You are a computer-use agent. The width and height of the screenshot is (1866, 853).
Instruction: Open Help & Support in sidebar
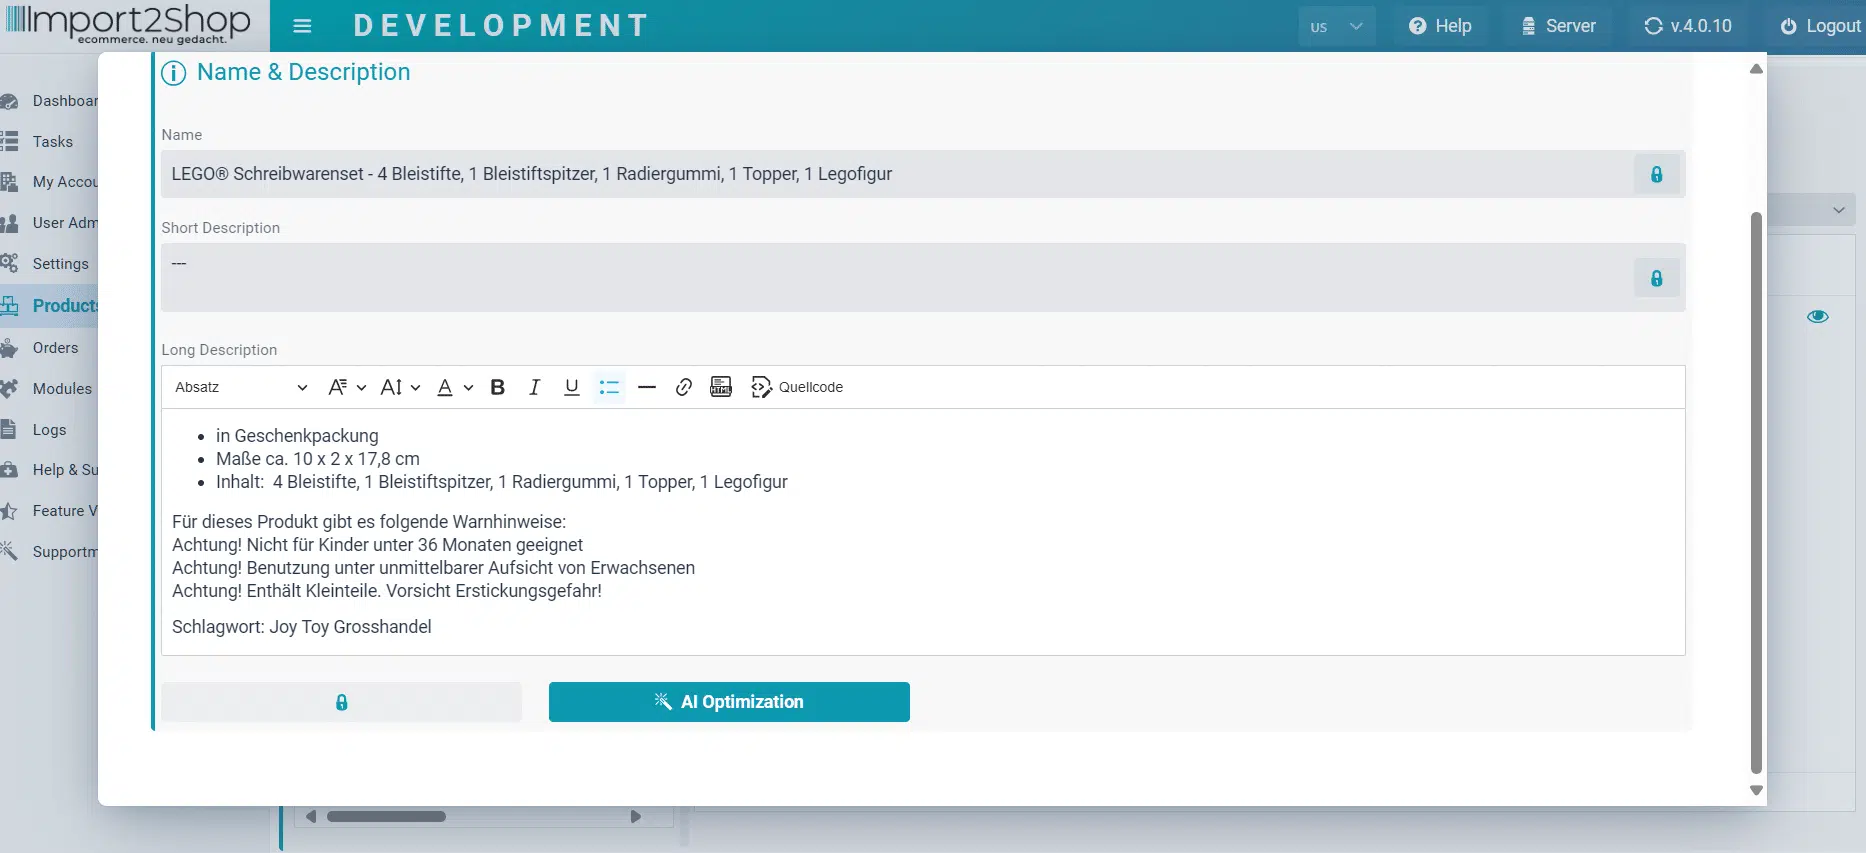49,470
